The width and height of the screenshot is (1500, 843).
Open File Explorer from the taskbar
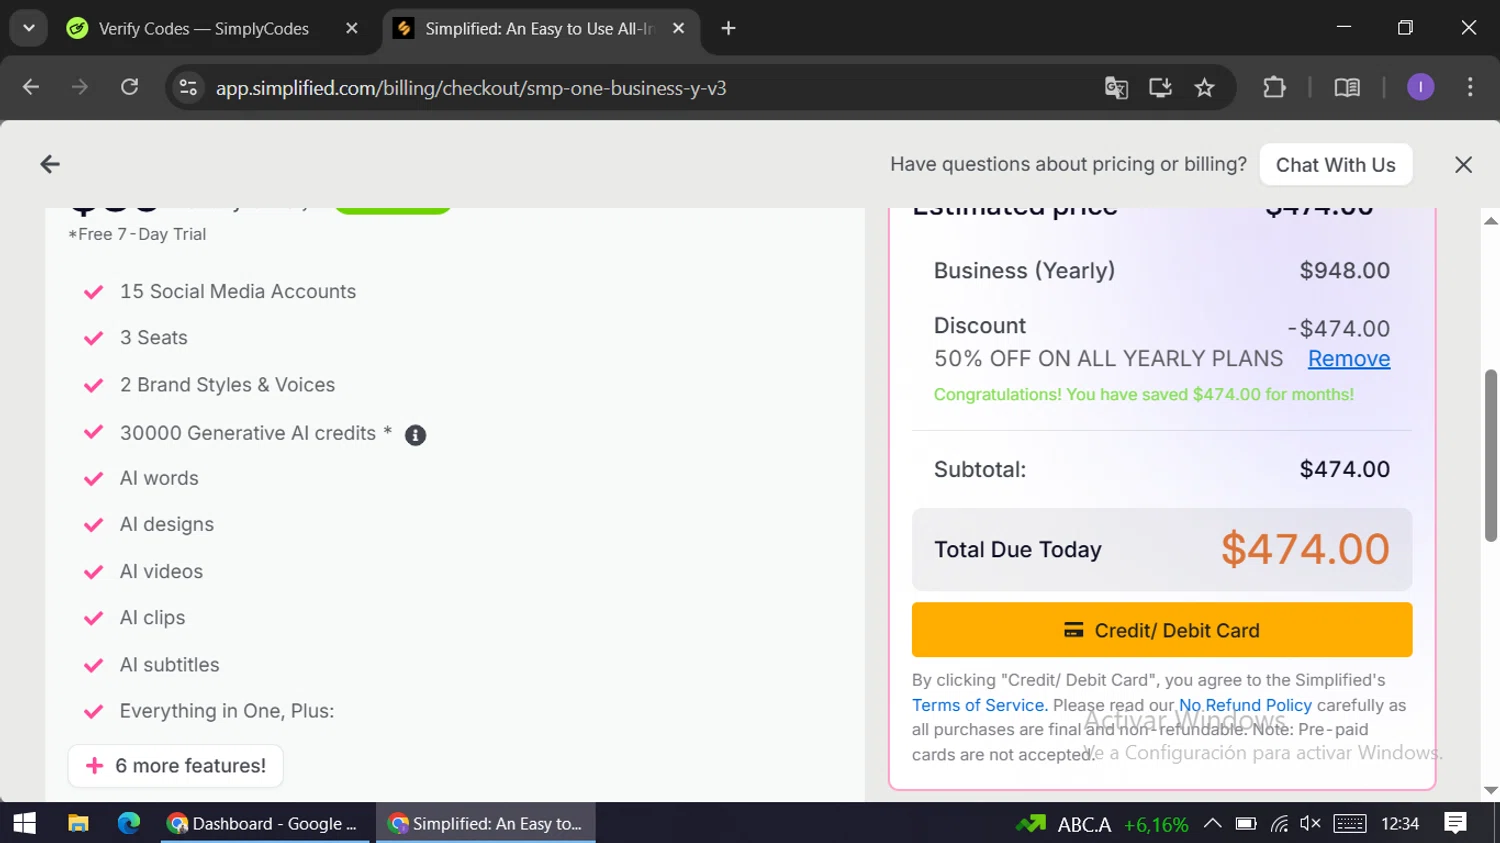[x=78, y=823]
